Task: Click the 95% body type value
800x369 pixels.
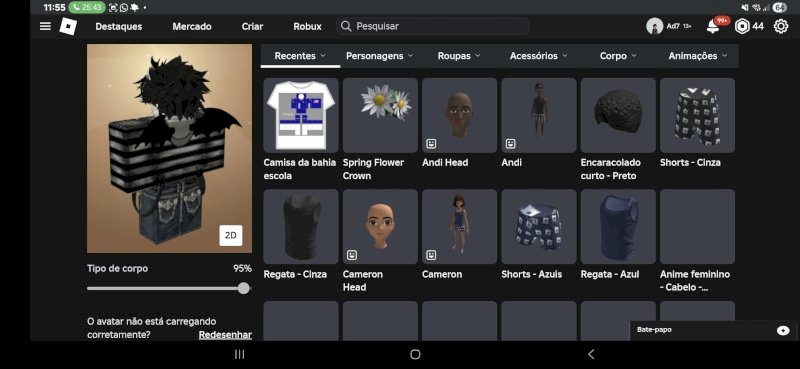Action: [242, 268]
